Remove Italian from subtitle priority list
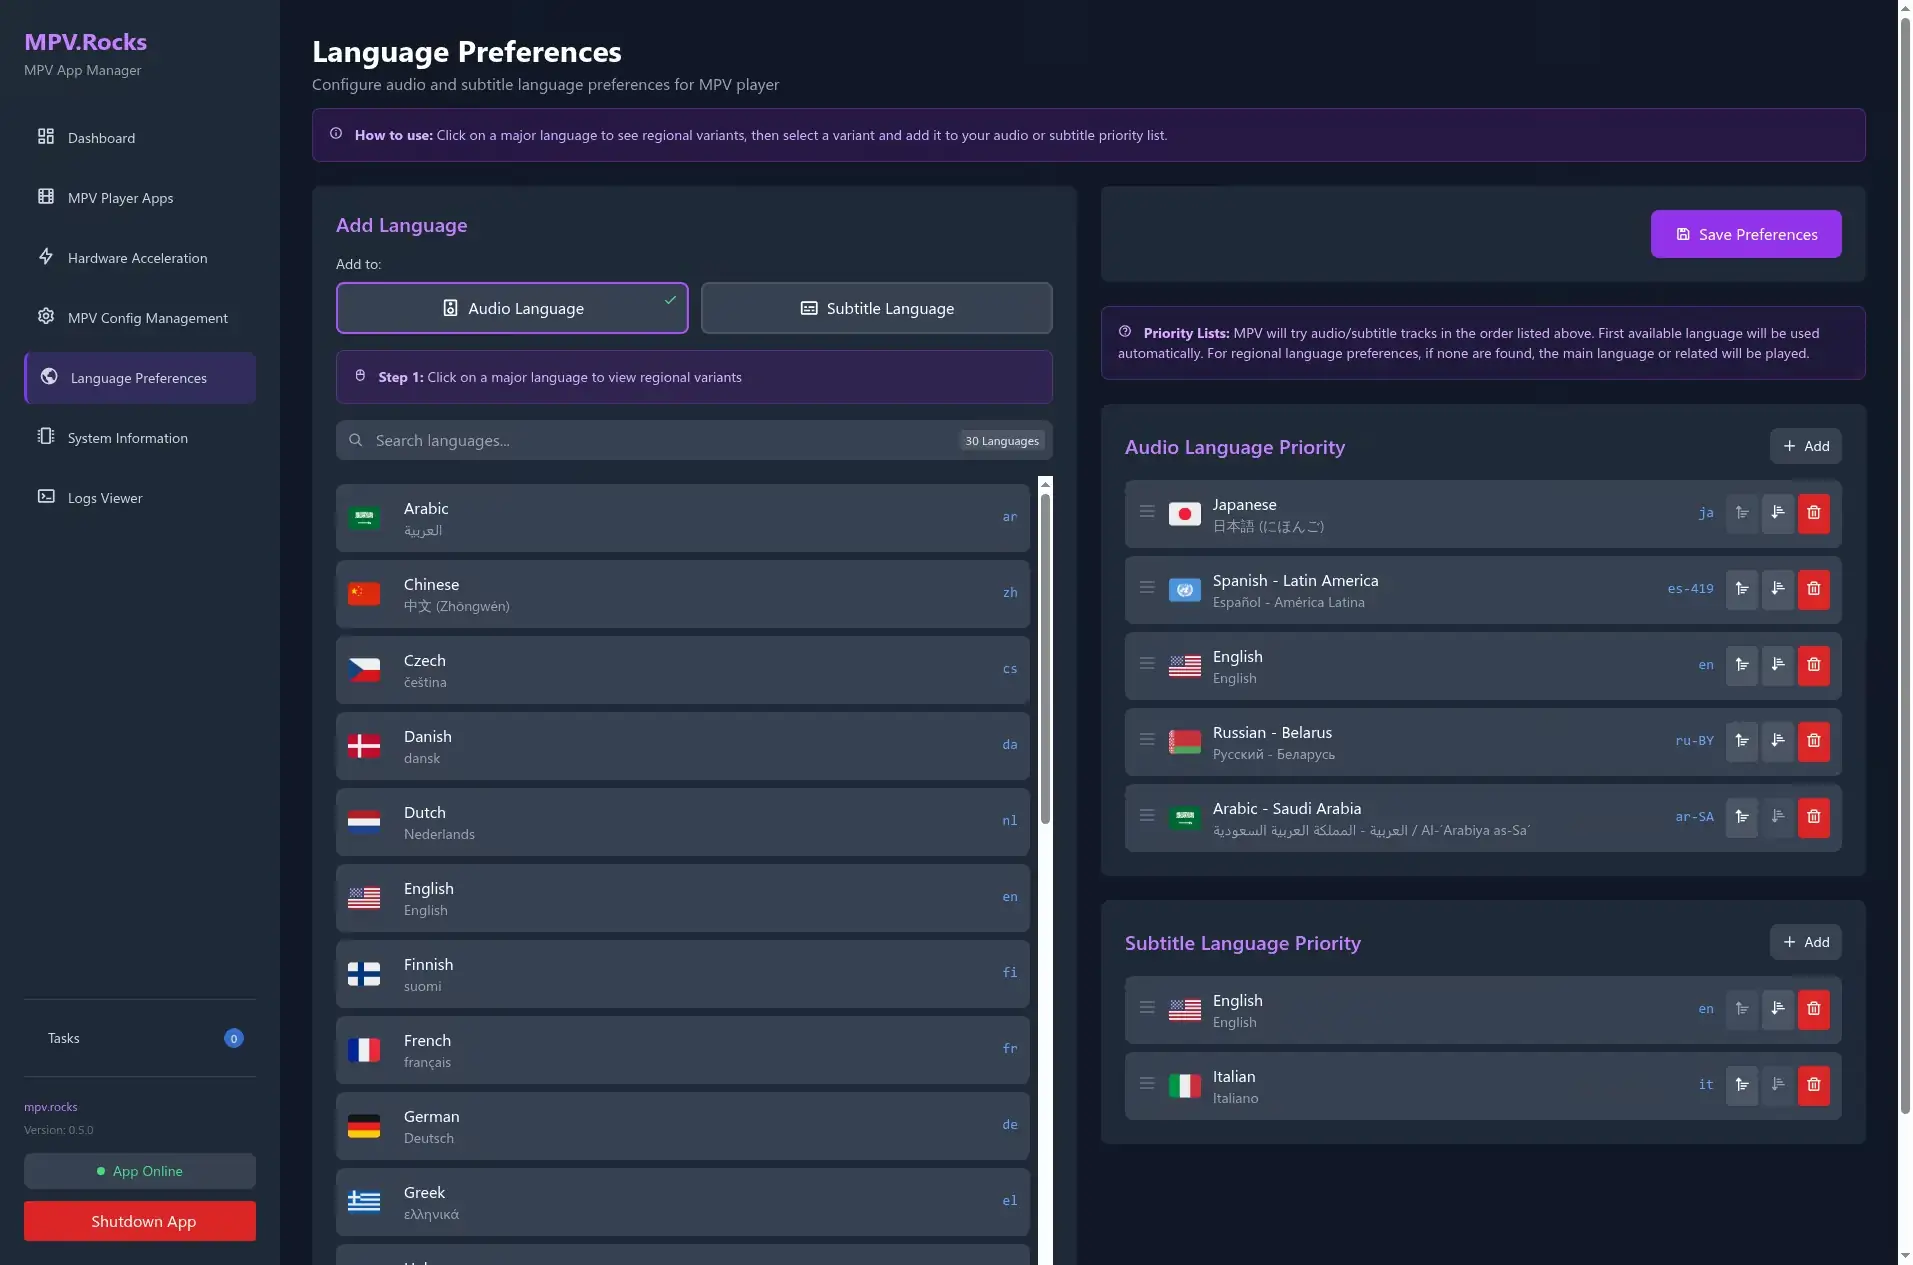This screenshot has height=1265, width=1913. (1813, 1085)
